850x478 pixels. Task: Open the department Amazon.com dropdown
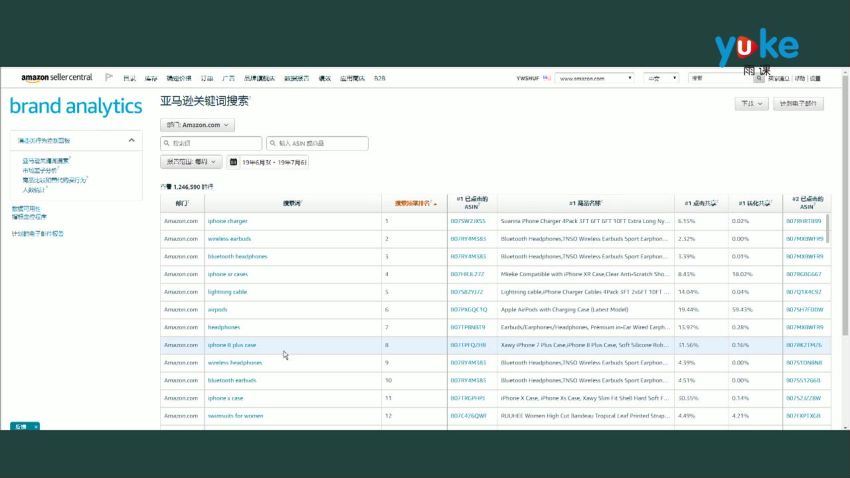click(x=197, y=125)
